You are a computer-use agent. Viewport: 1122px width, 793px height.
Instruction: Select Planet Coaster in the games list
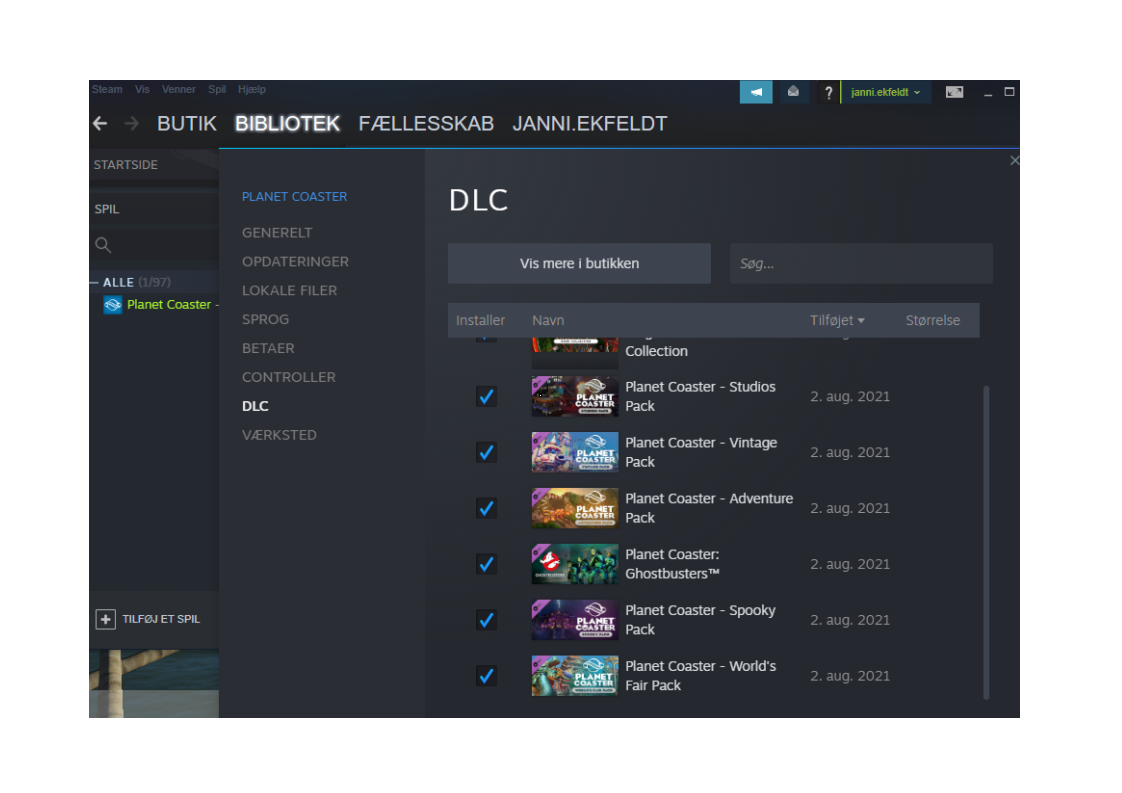pyautogui.click(x=168, y=305)
